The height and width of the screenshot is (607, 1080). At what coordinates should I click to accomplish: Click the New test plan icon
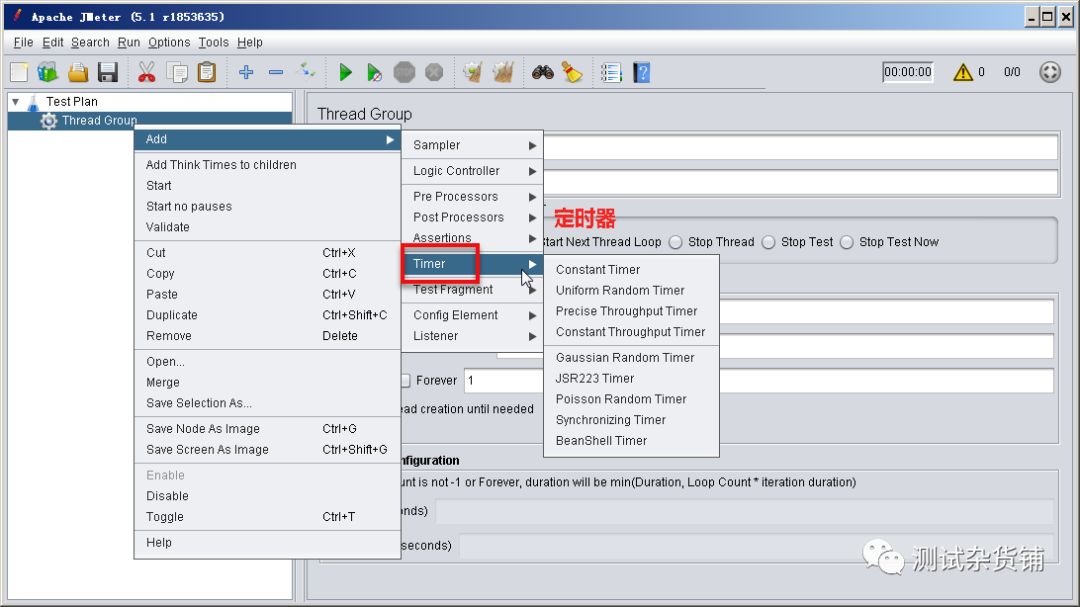point(19,72)
